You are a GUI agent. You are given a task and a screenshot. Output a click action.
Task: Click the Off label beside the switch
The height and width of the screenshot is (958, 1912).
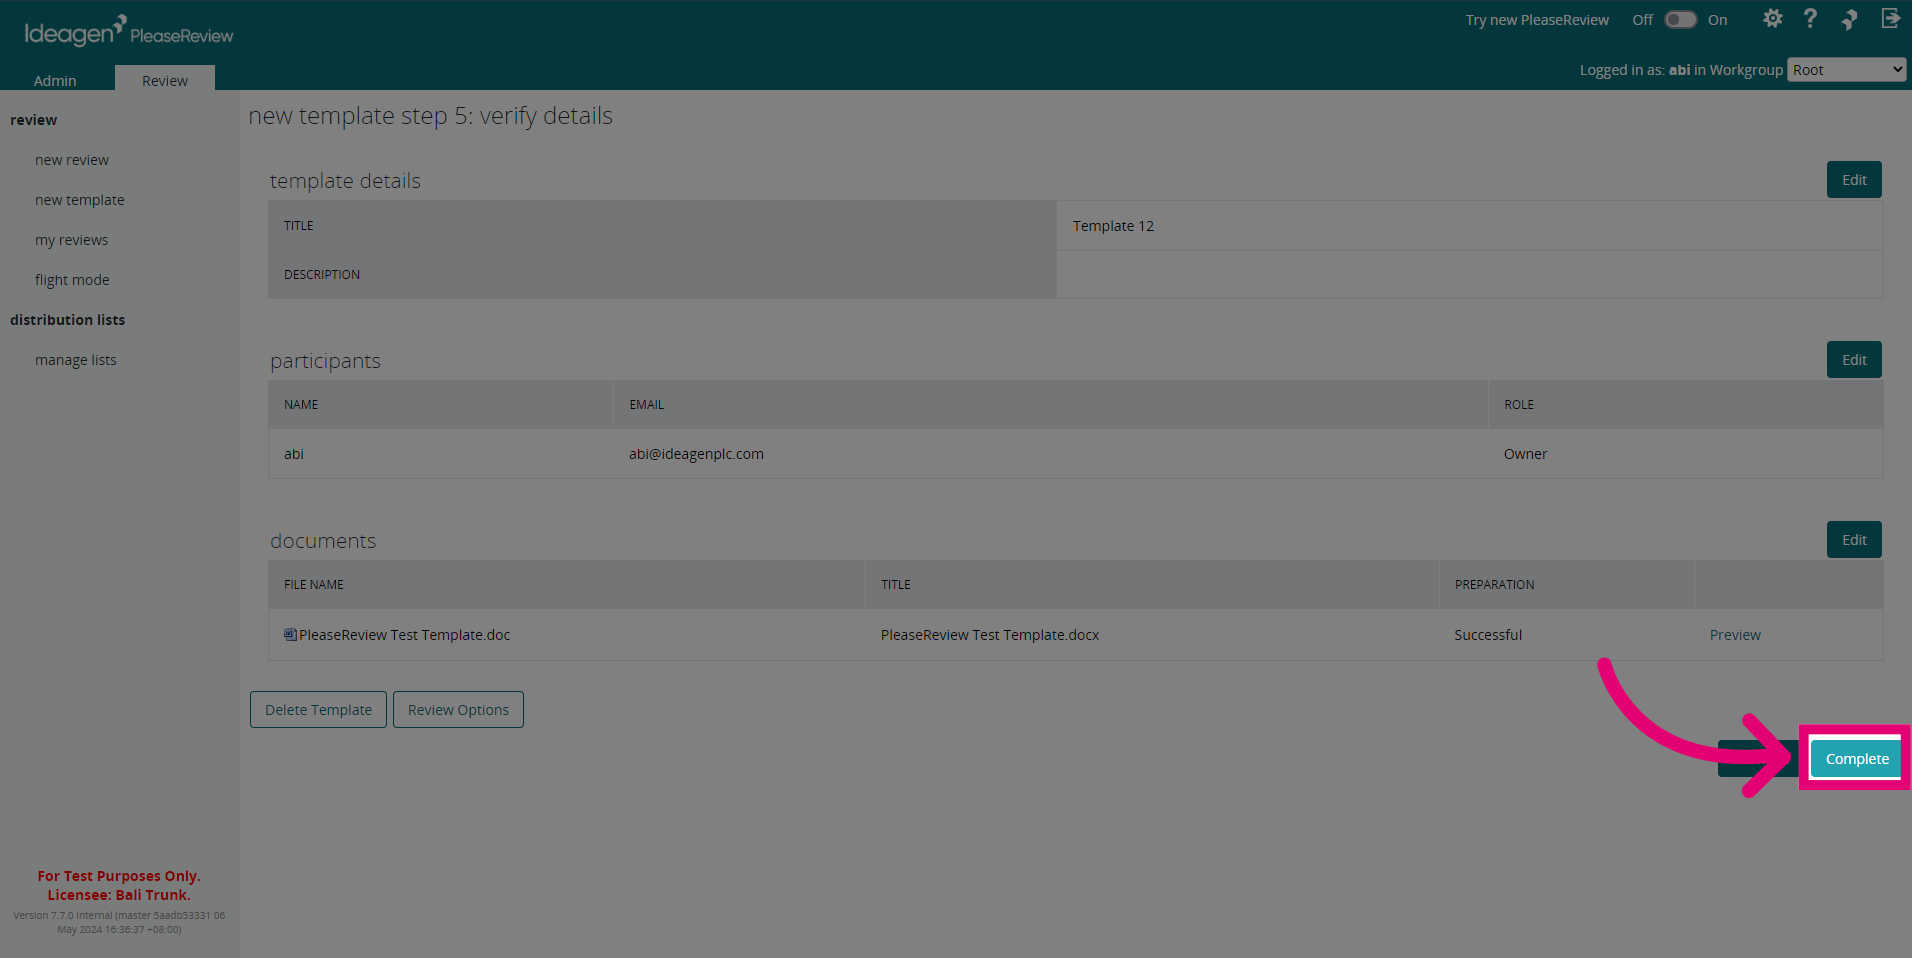pyautogui.click(x=1642, y=20)
